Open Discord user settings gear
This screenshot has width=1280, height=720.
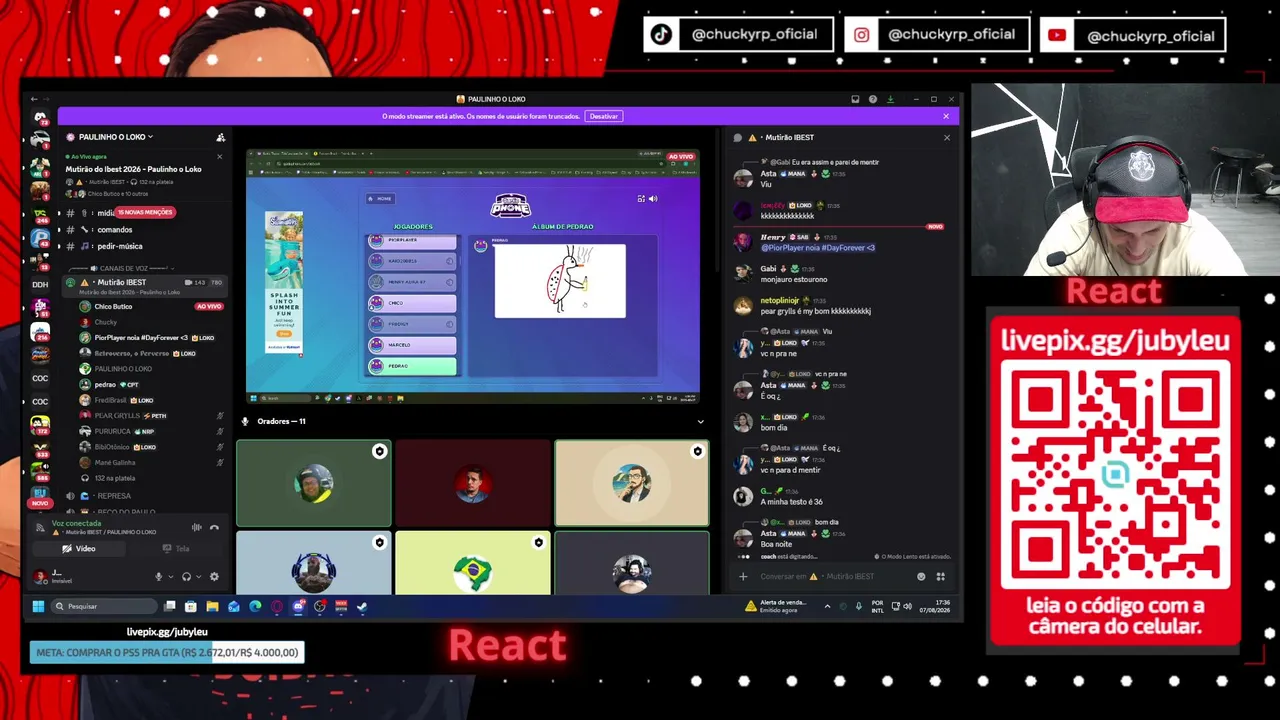[x=214, y=577]
